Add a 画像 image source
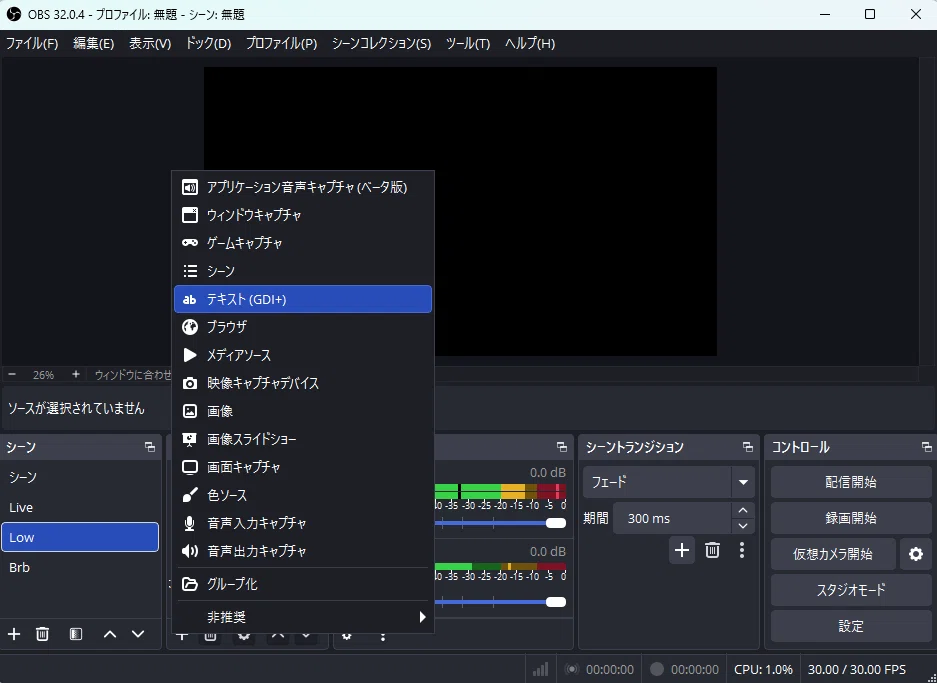937x683 pixels. pyautogui.click(x=302, y=411)
